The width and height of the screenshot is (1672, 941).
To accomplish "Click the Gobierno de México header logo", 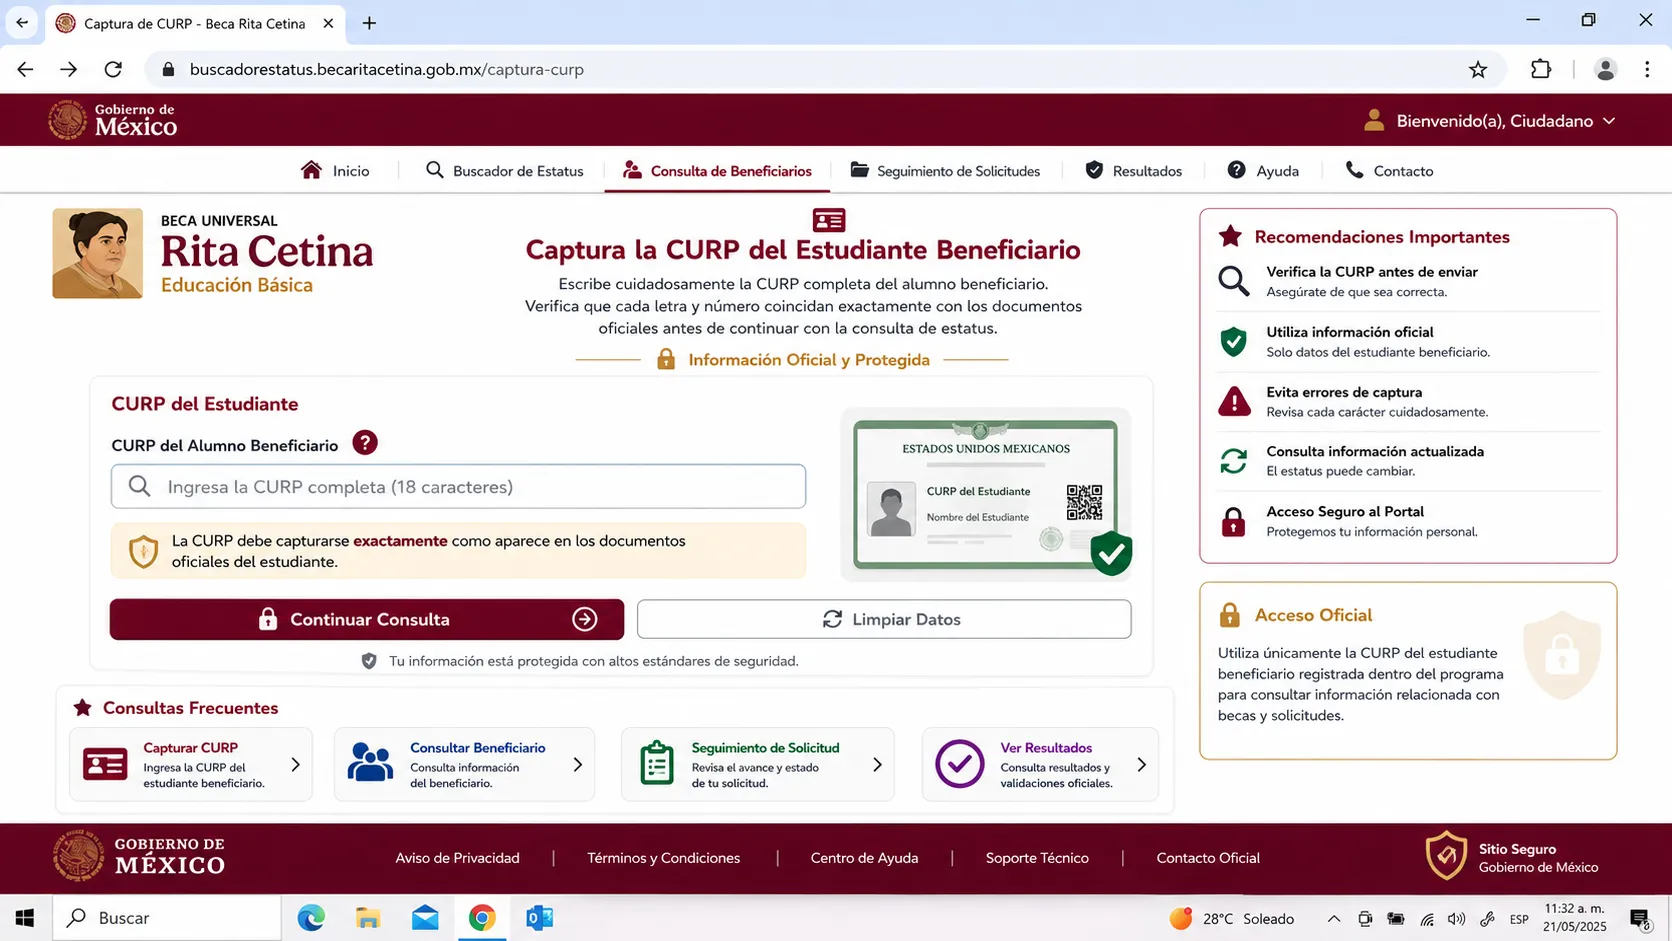I will (x=113, y=120).
